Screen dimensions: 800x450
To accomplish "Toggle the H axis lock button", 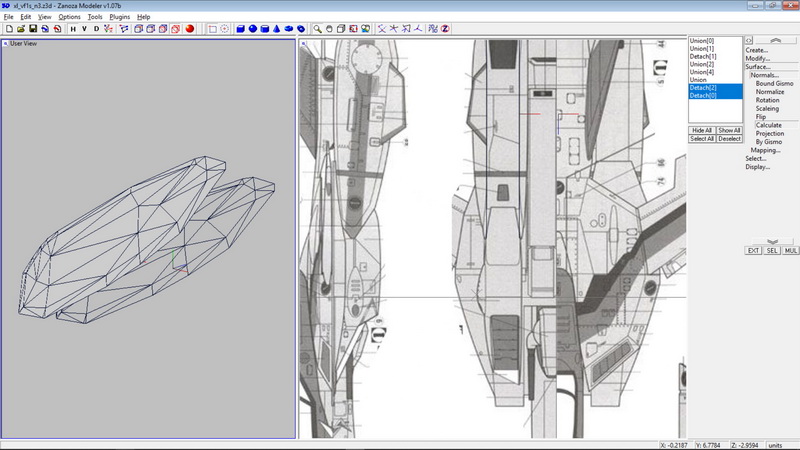I will click(72, 29).
